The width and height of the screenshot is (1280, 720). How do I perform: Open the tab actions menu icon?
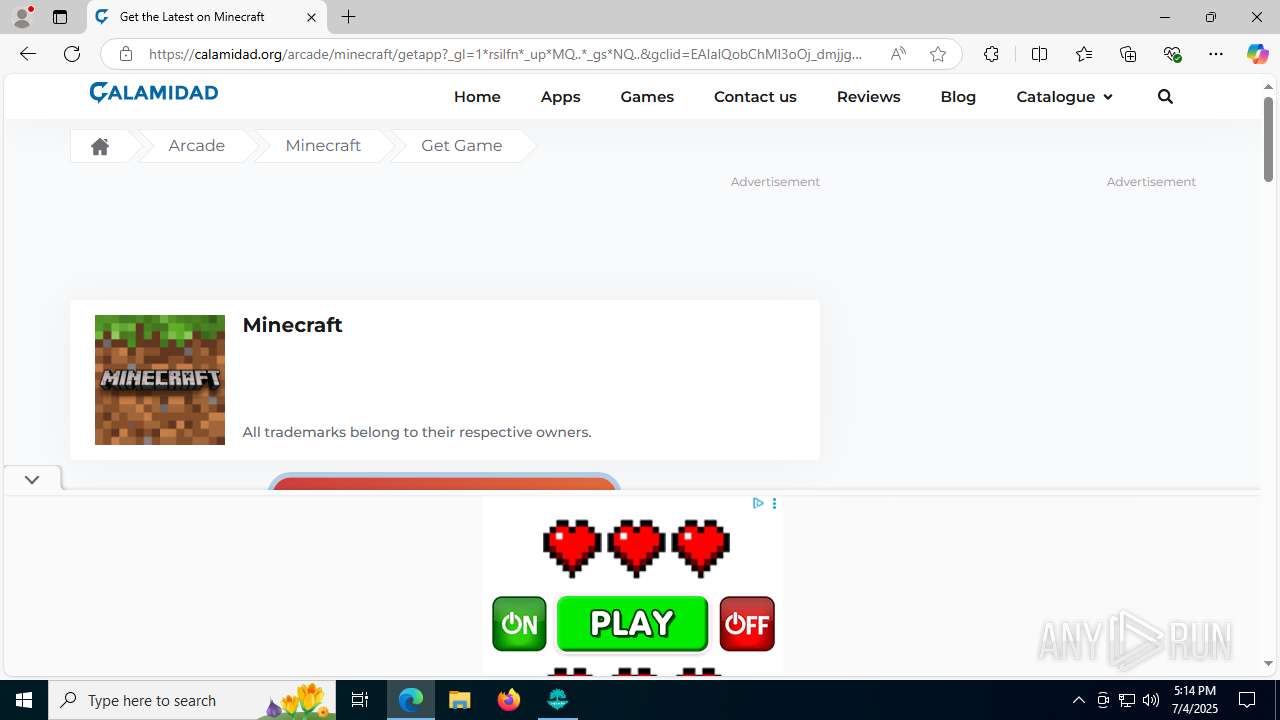60,17
